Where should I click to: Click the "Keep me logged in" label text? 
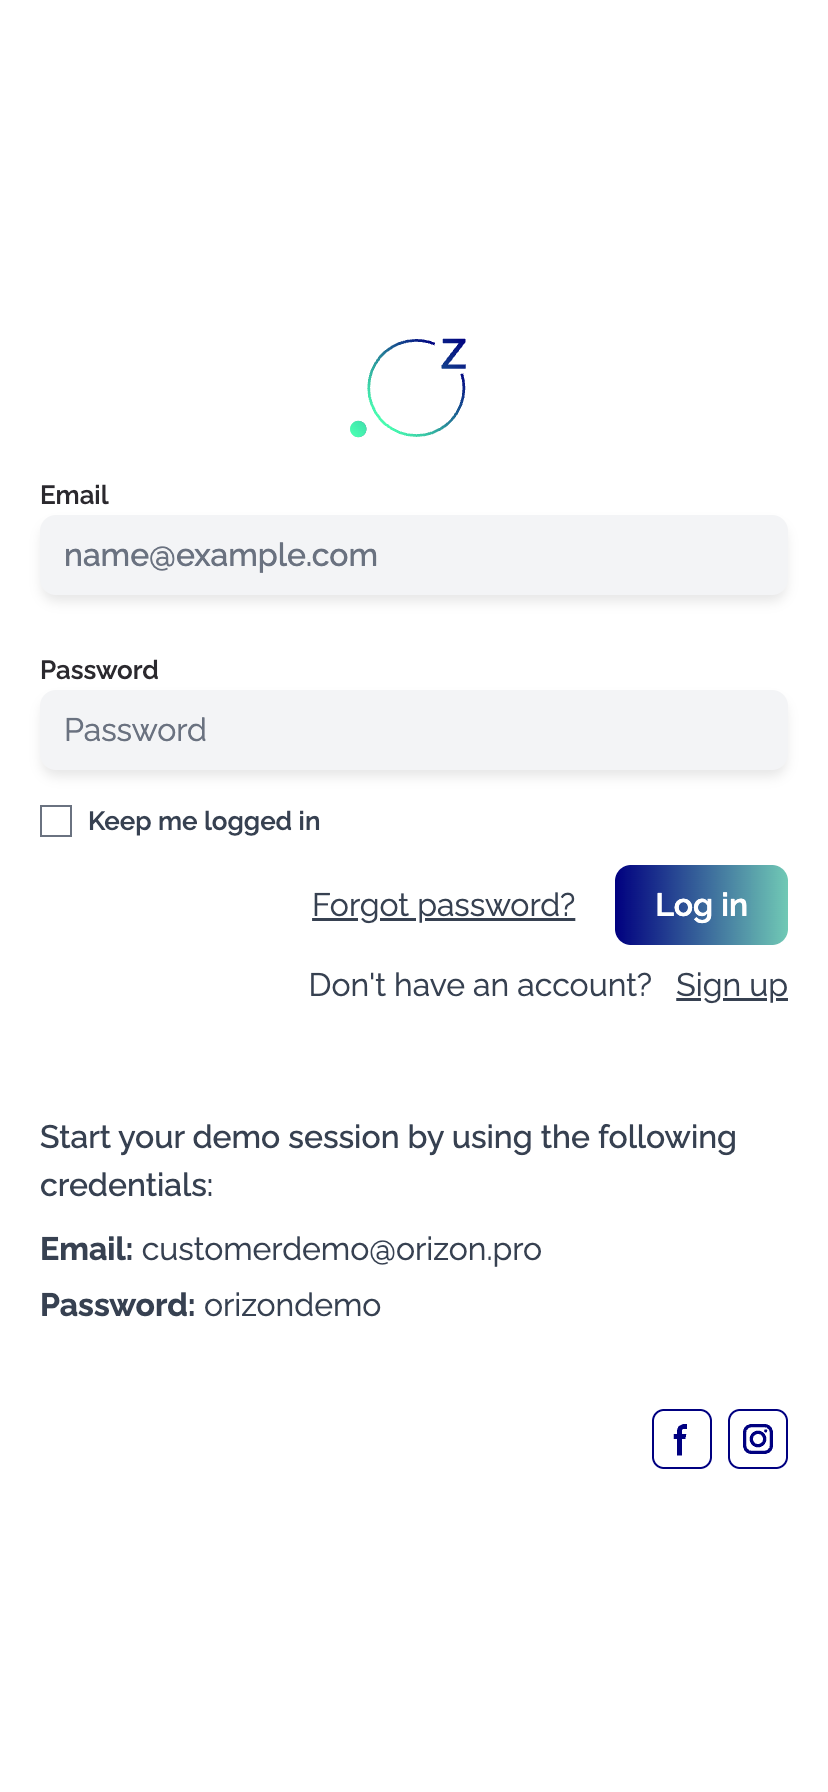(204, 821)
